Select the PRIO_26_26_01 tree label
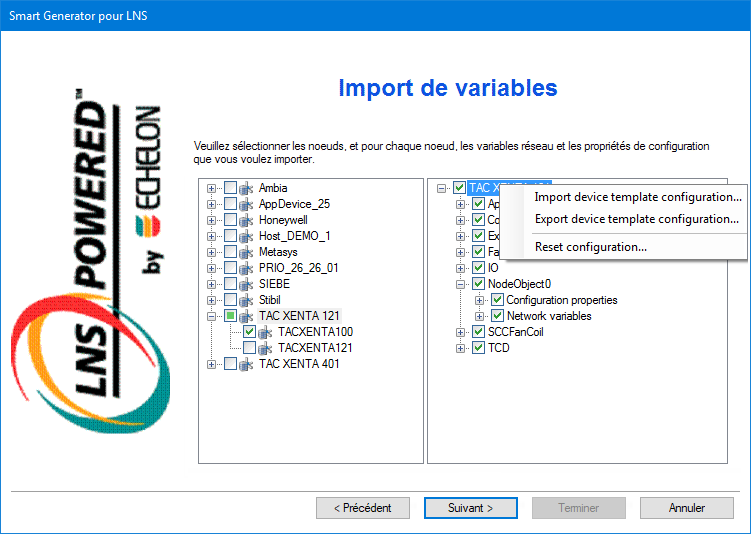The height and width of the screenshot is (534, 751). [x=298, y=268]
